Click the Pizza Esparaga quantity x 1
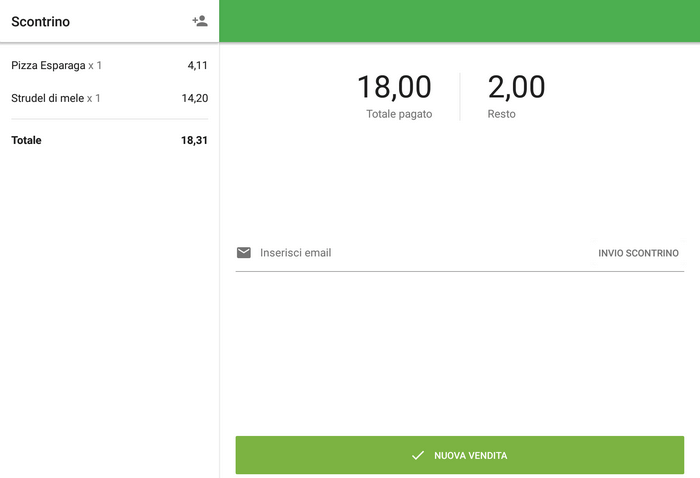The image size is (700, 478). click(95, 66)
